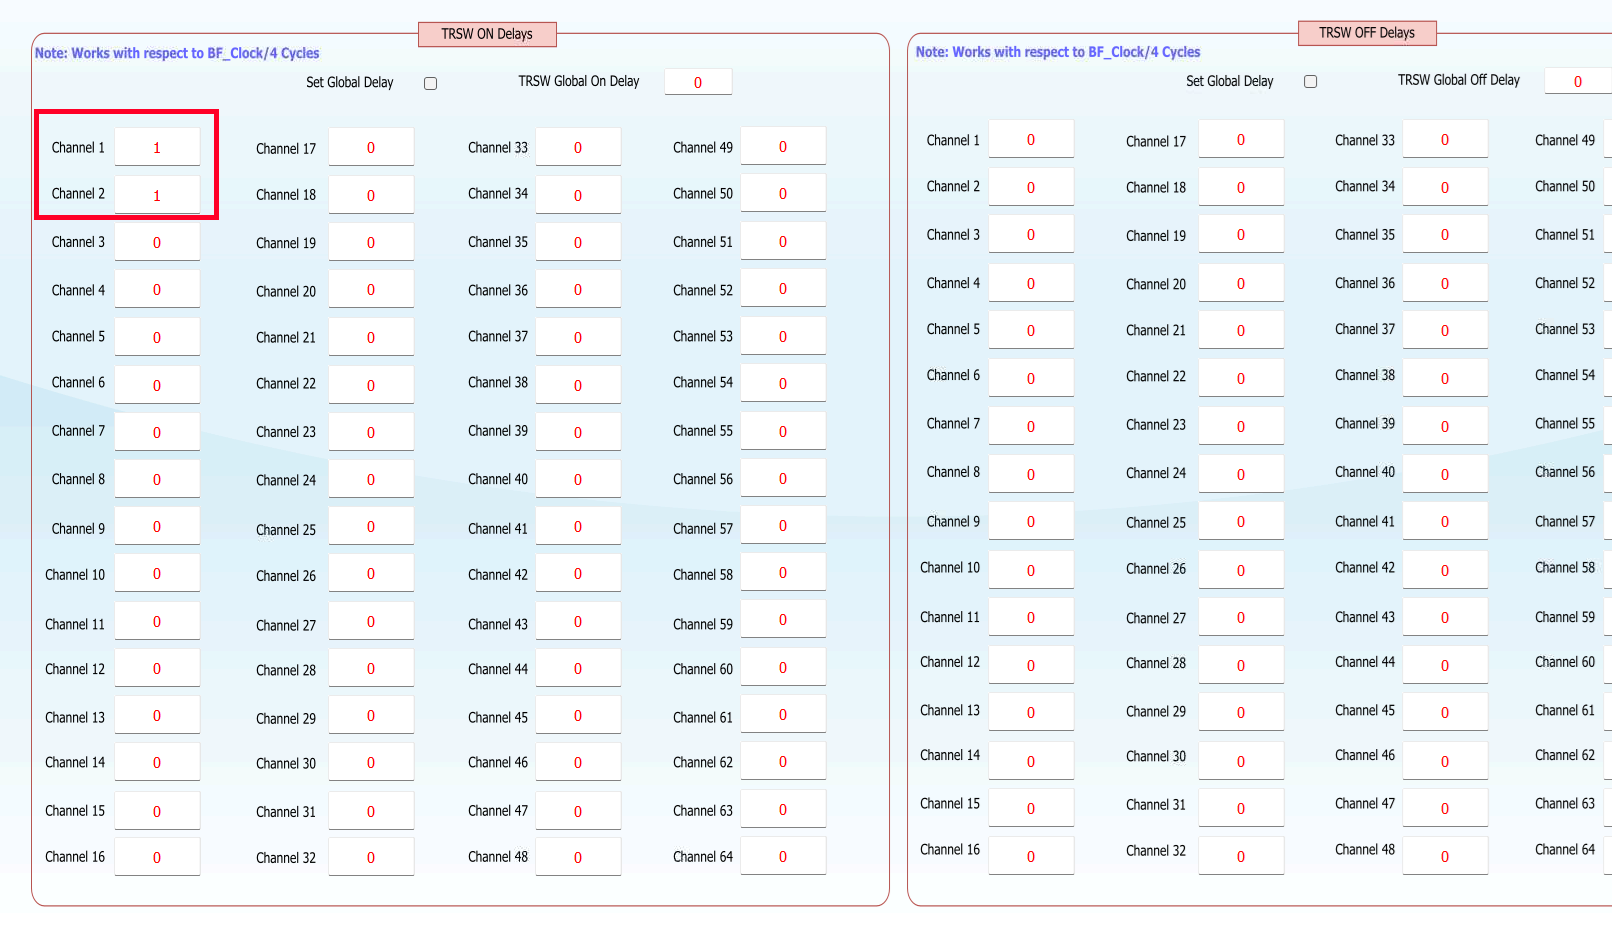Click Channel 33 field in ON Delays
The height and width of the screenshot is (934, 1612).
578,147
